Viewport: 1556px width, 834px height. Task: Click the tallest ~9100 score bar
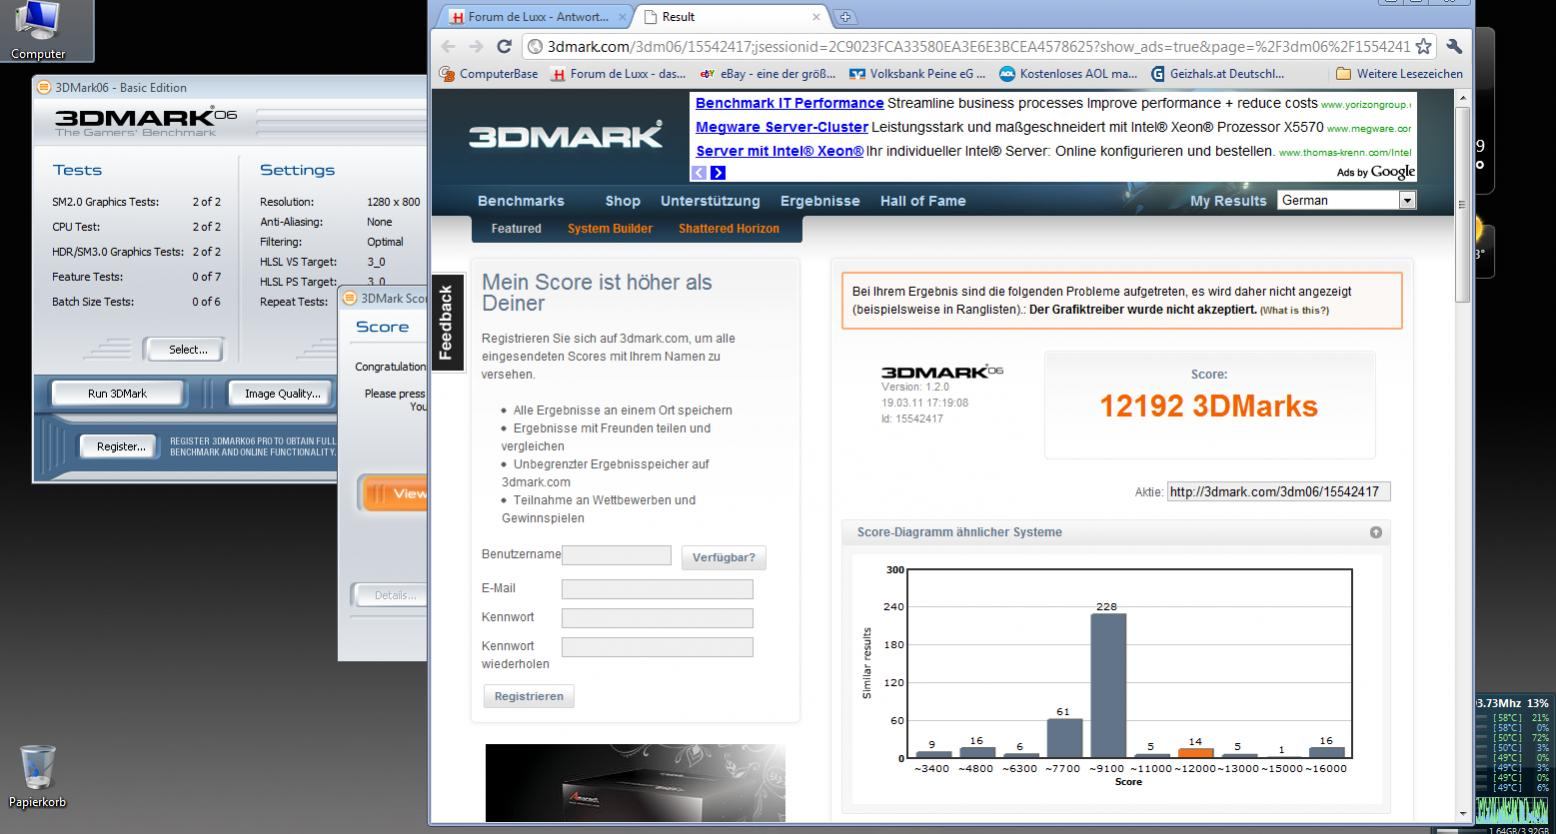1108,686
